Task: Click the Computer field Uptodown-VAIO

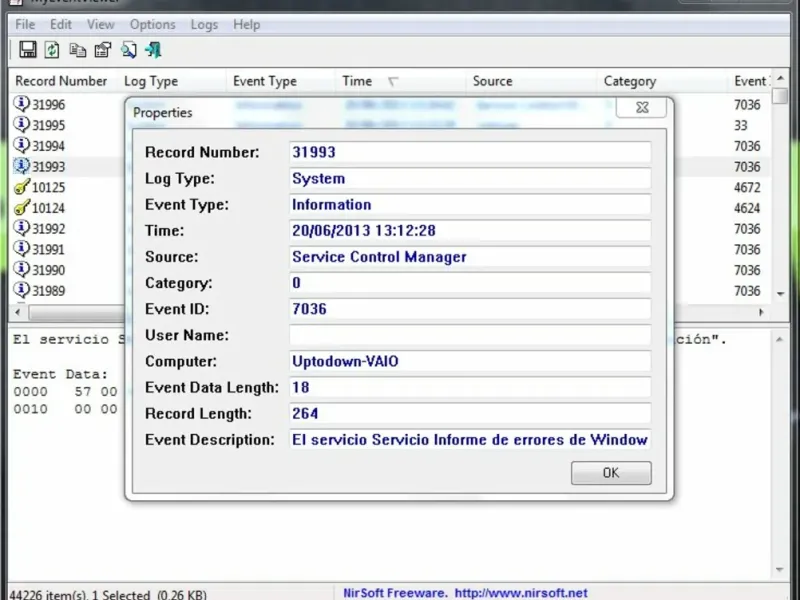Action: (x=470, y=361)
